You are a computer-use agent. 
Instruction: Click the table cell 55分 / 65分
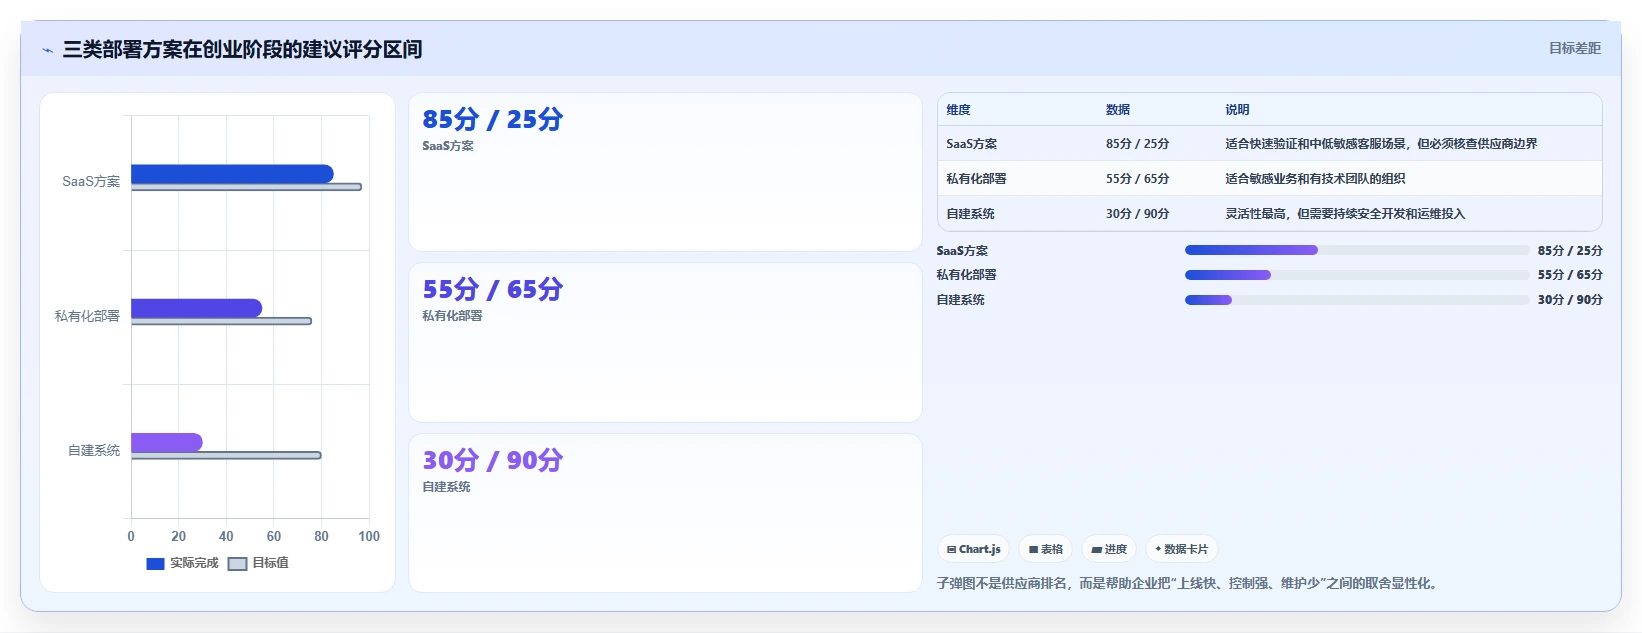1138,179
